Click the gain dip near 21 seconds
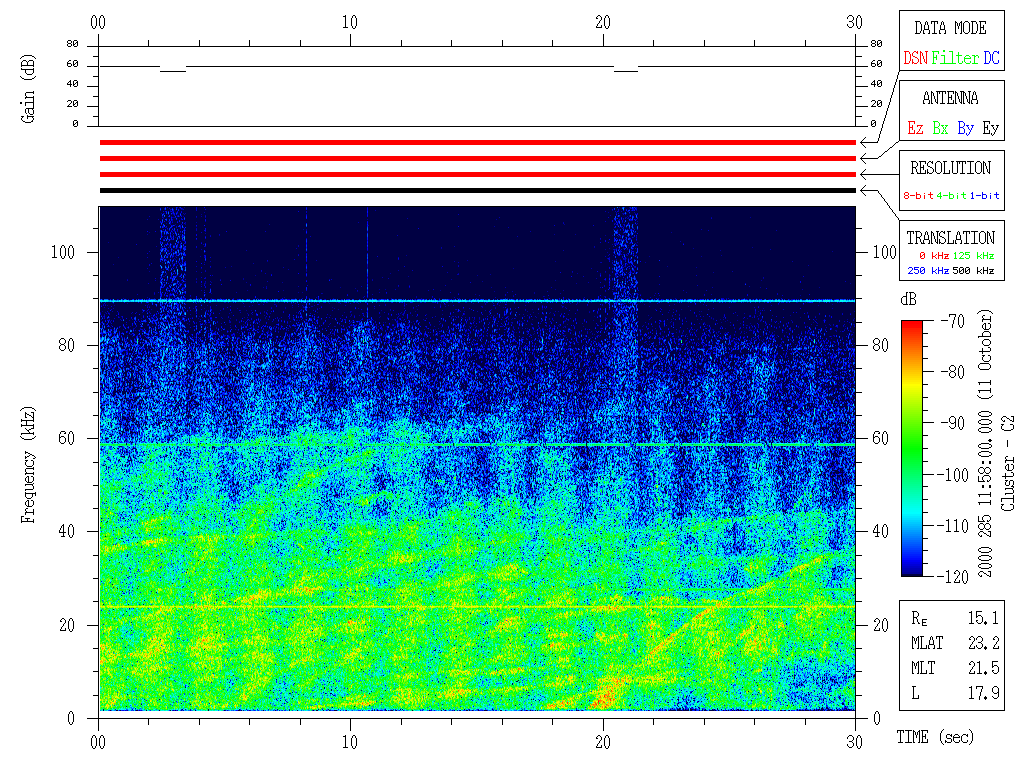 point(626,71)
